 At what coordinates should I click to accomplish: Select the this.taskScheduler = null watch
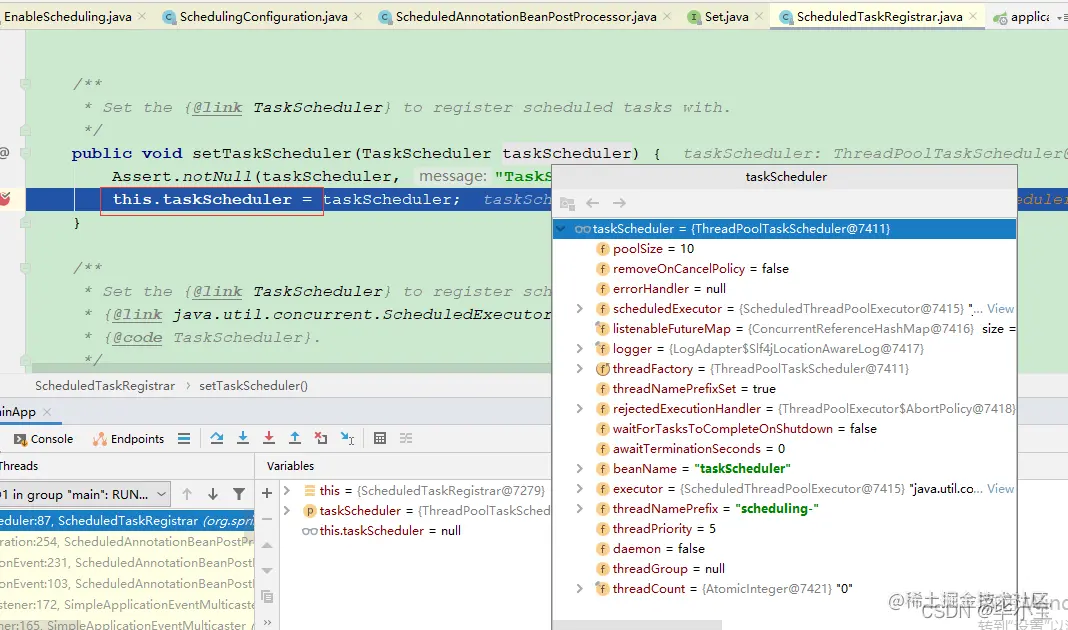point(381,531)
